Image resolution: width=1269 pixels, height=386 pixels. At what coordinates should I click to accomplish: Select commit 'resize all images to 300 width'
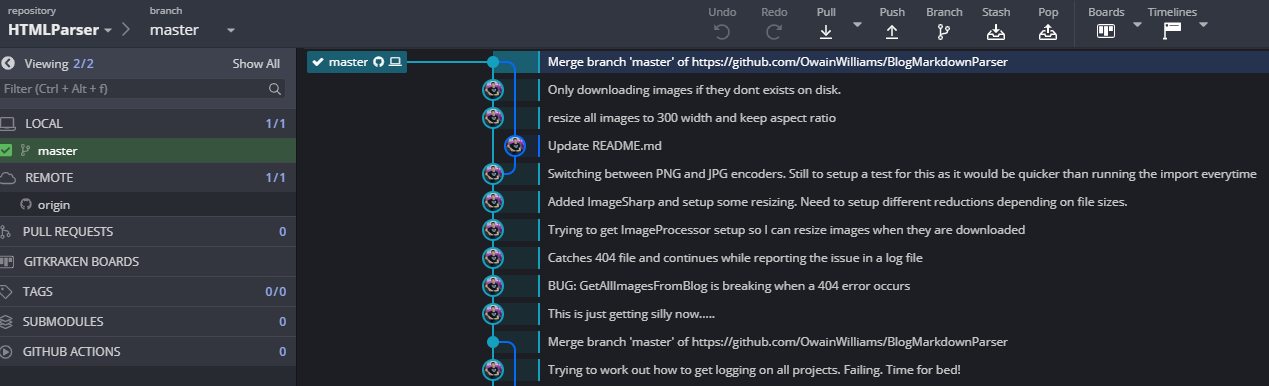coord(692,118)
